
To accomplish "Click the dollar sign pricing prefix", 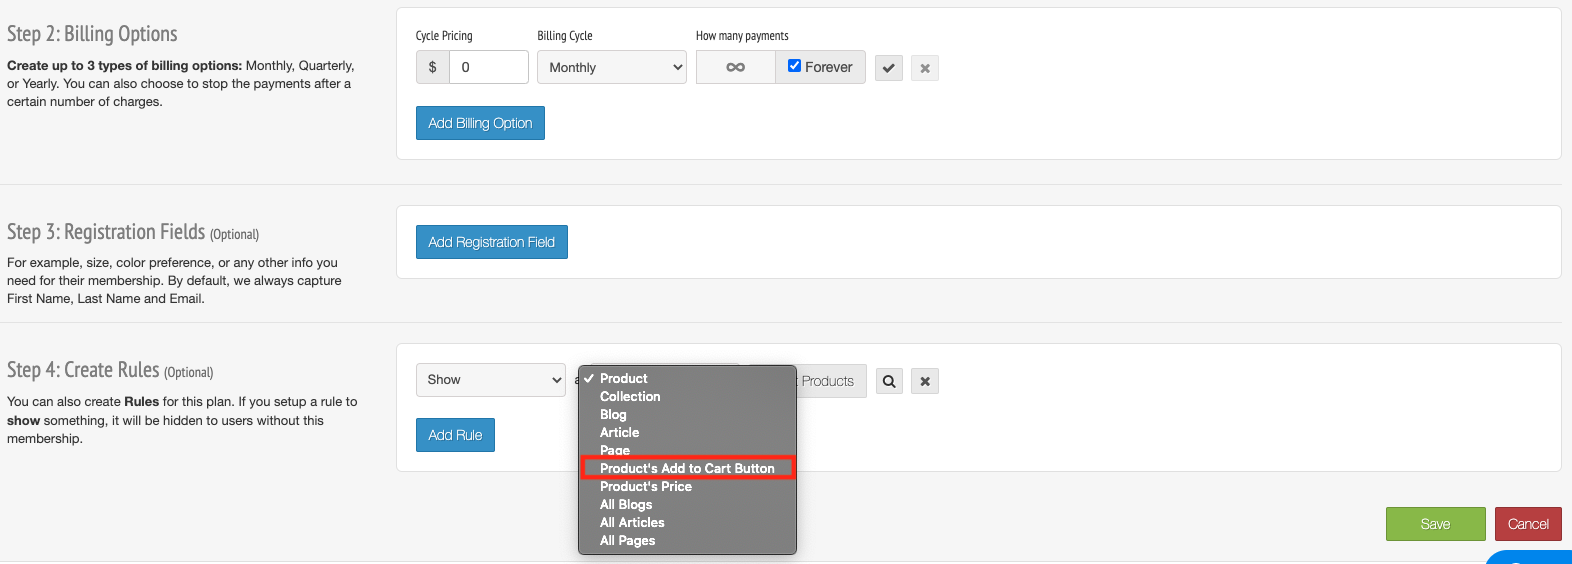I will 432,67.
